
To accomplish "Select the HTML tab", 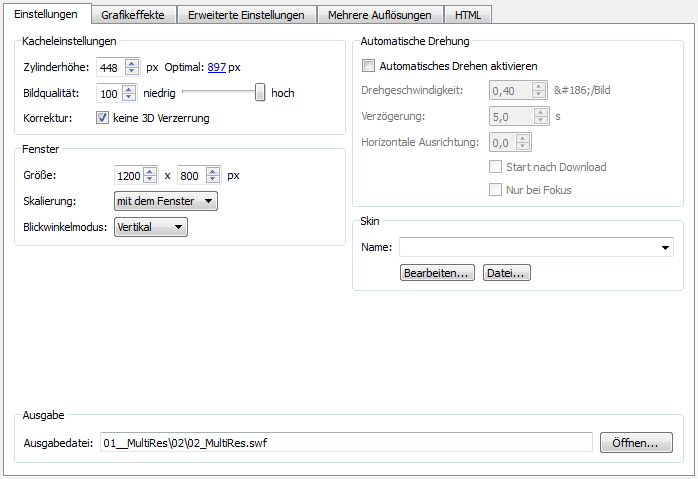I will 467,15.
